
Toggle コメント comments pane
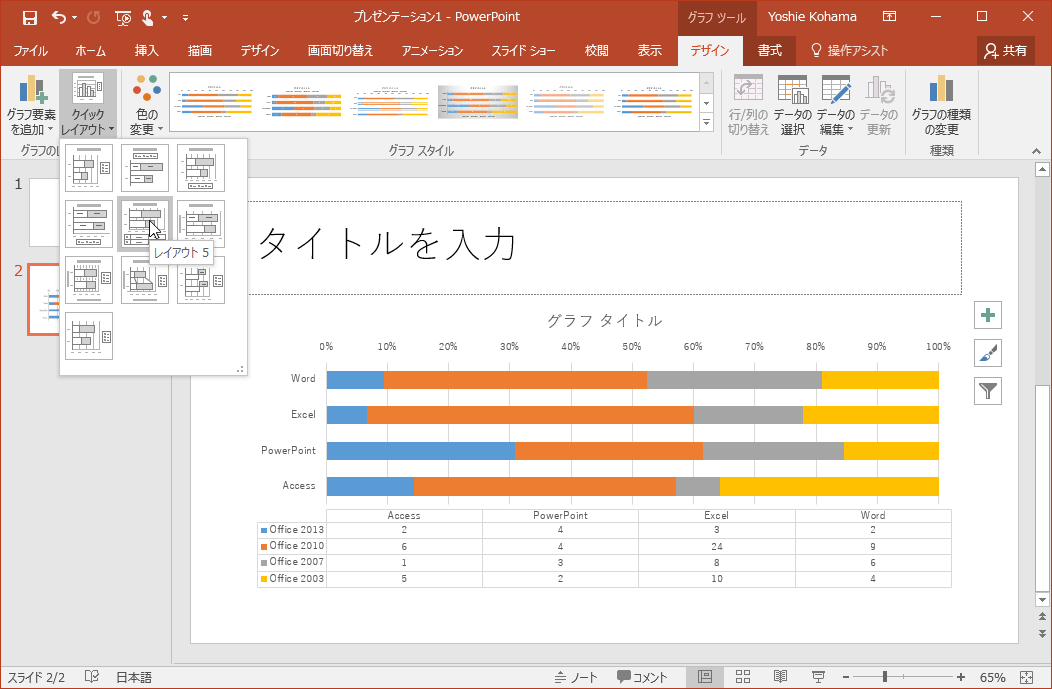pyautogui.click(x=642, y=678)
